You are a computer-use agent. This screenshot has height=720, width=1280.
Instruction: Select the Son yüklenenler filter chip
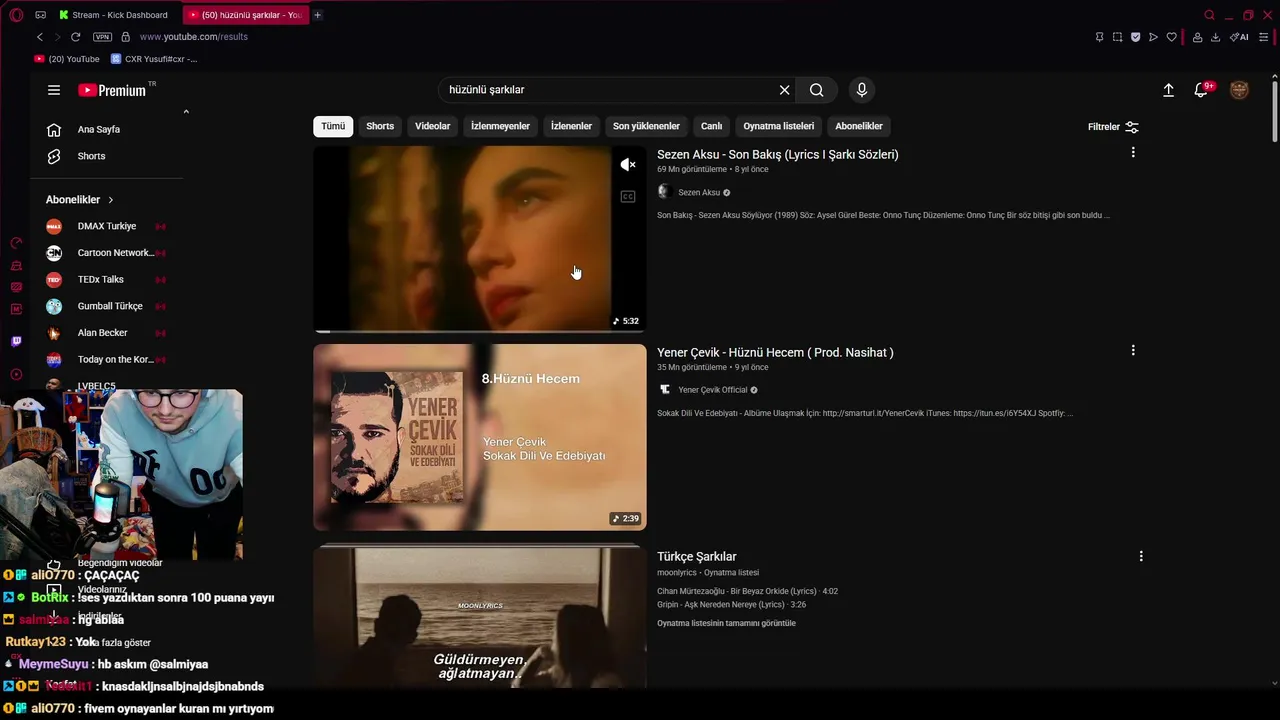coord(646,126)
